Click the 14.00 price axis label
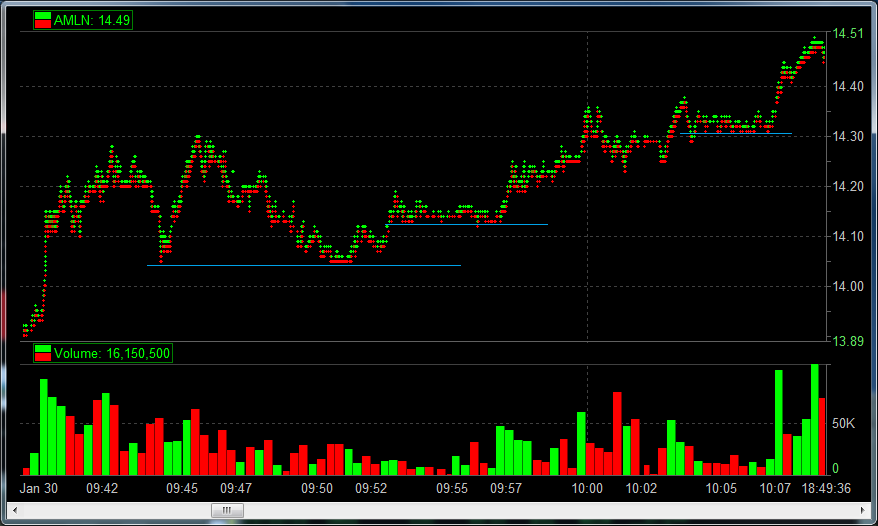The image size is (878, 526). 848,286
